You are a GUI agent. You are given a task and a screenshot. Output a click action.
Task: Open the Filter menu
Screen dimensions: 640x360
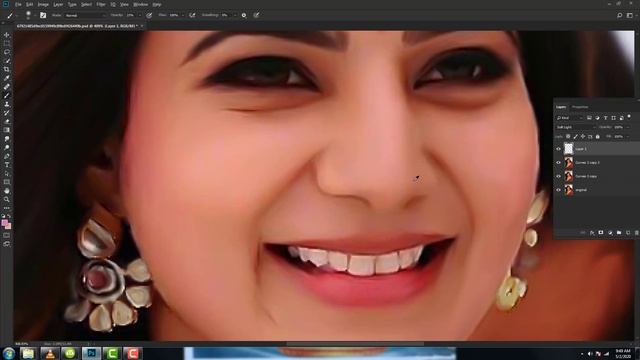click(101, 4)
